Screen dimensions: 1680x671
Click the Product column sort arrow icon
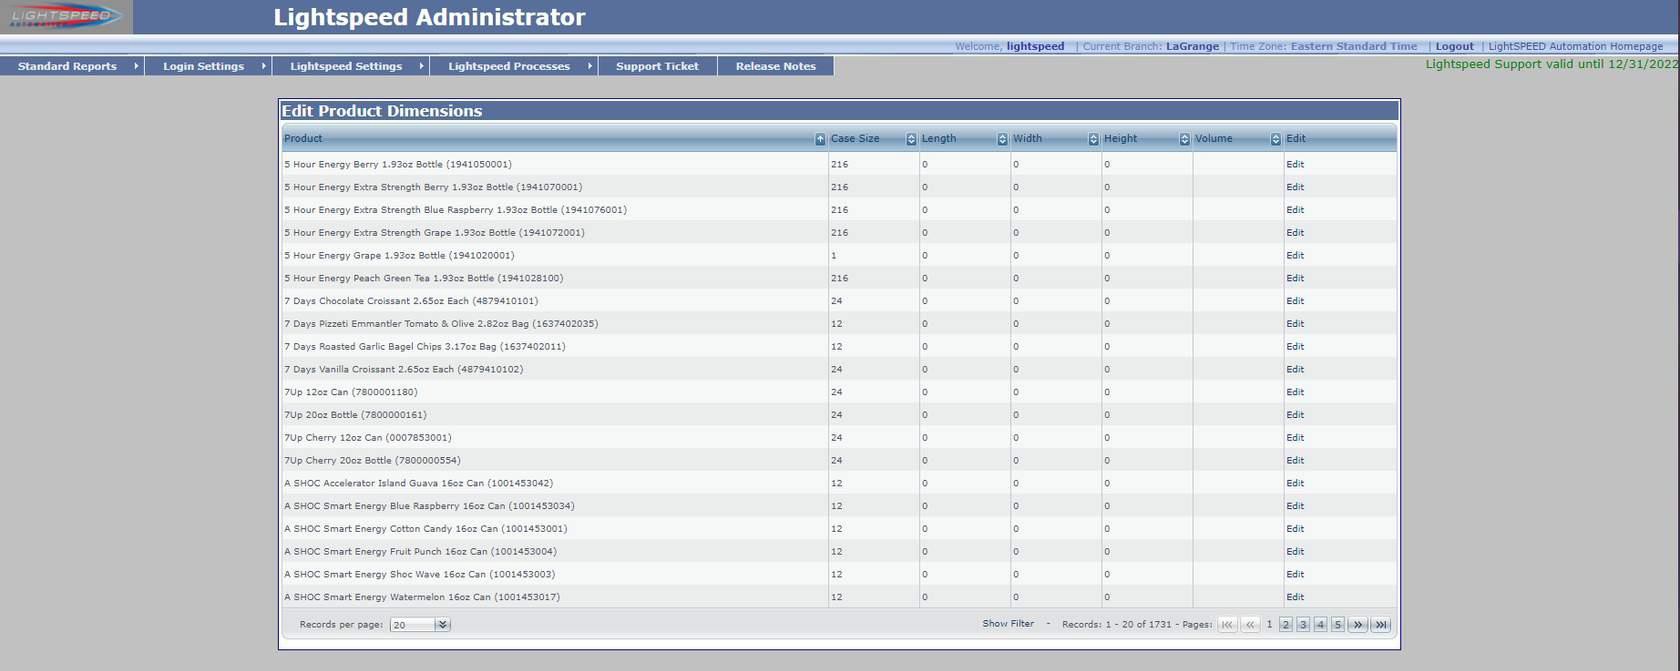point(820,139)
